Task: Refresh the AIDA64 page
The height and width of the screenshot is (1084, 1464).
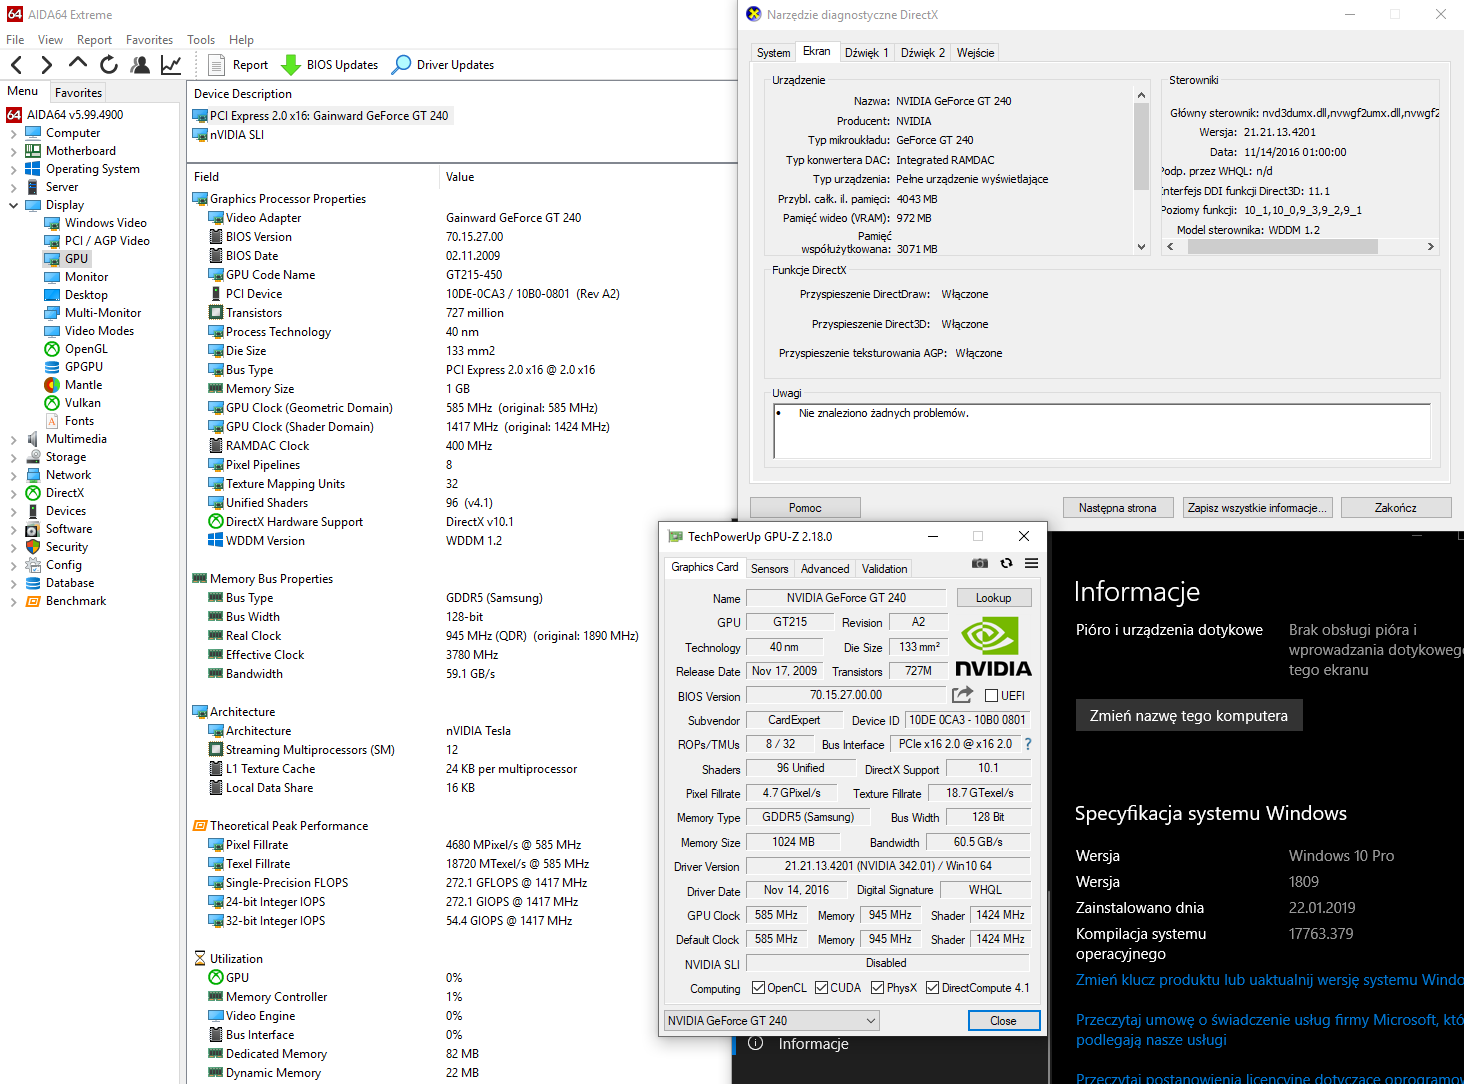Action: [109, 65]
